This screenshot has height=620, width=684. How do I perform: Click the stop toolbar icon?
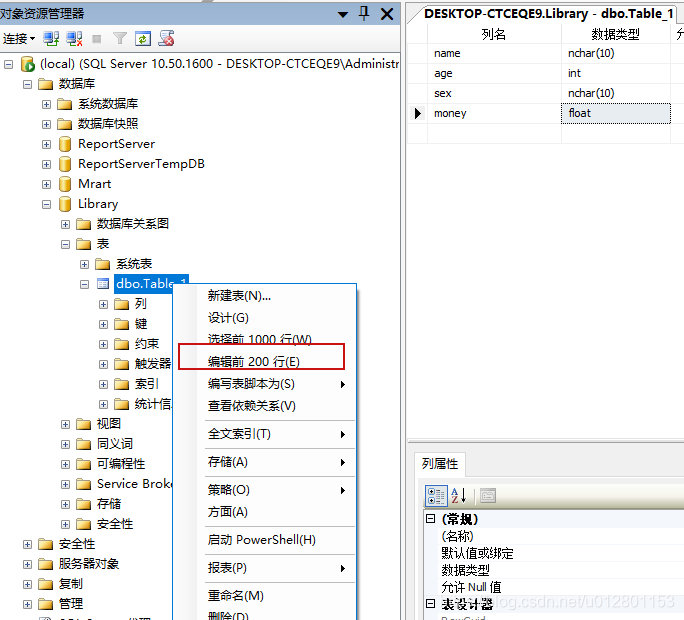tap(97, 39)
